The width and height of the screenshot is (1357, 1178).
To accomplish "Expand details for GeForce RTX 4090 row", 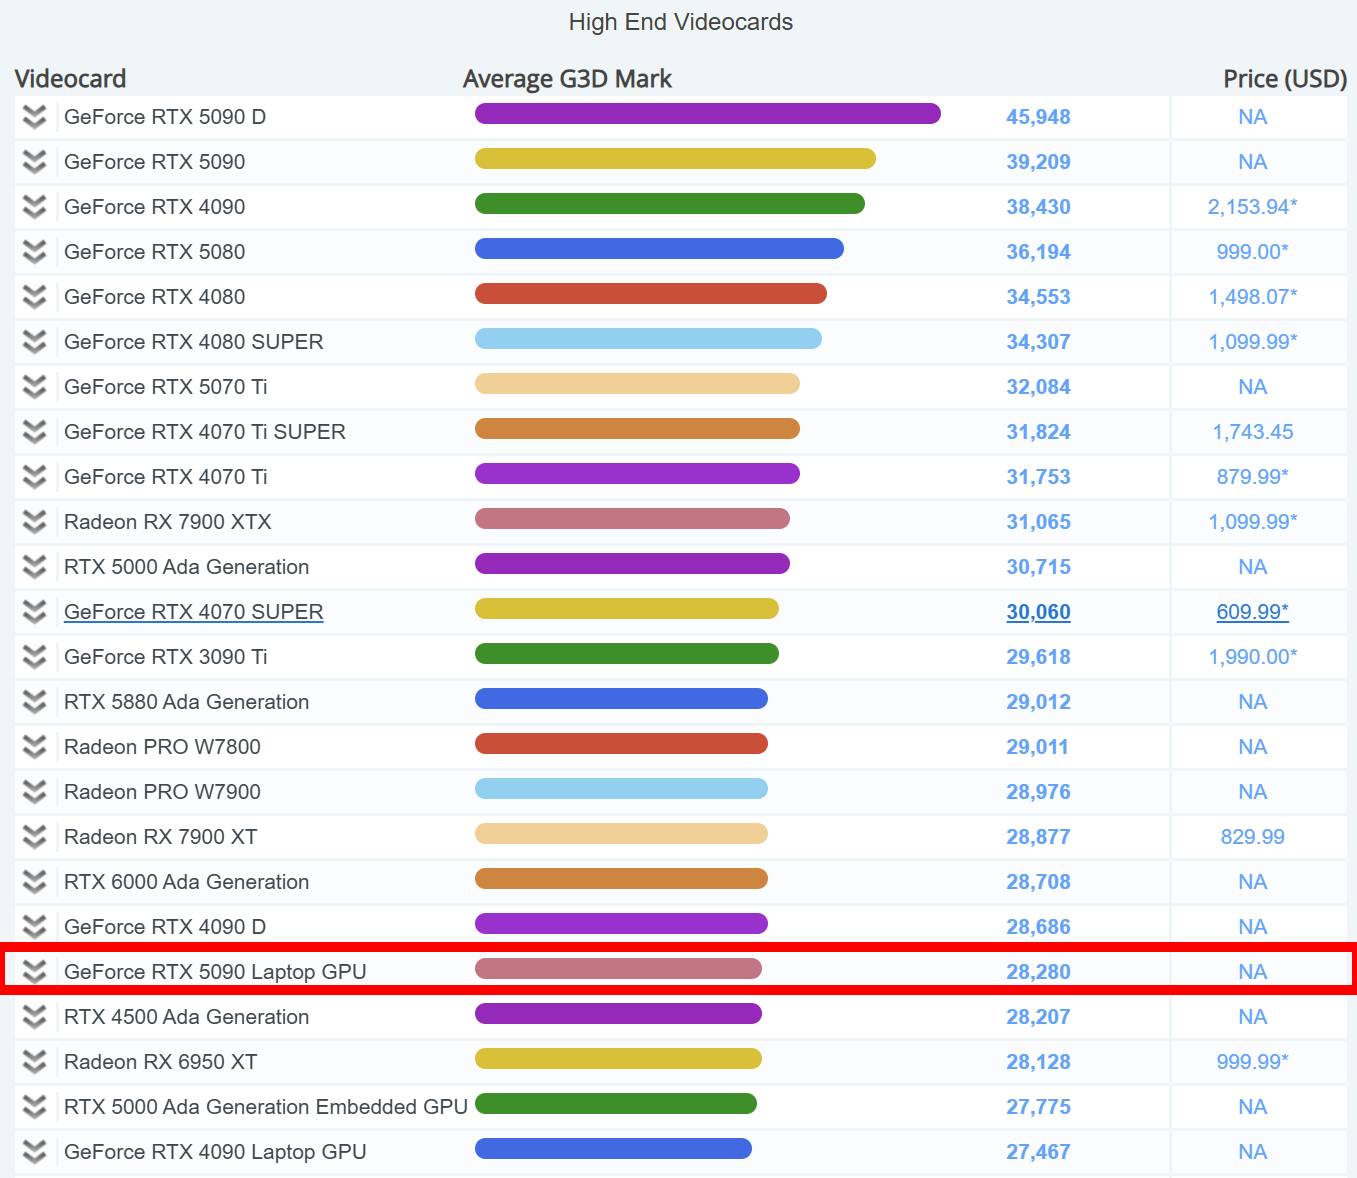I will coord(35,207).
